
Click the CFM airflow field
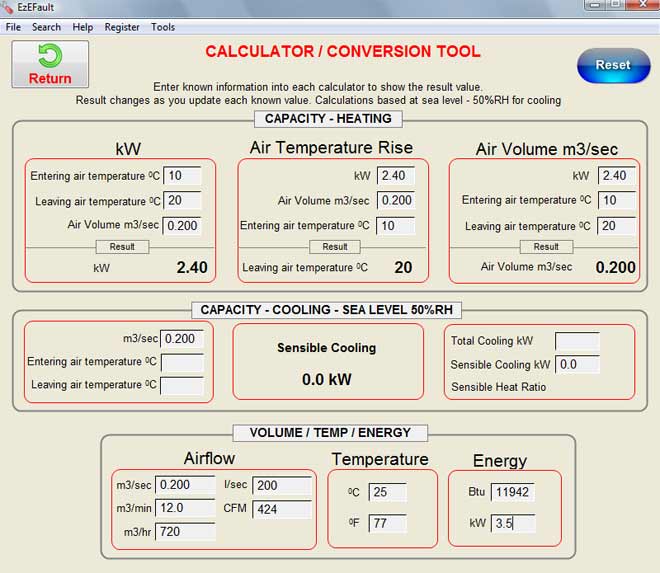[x=281, y=508]
